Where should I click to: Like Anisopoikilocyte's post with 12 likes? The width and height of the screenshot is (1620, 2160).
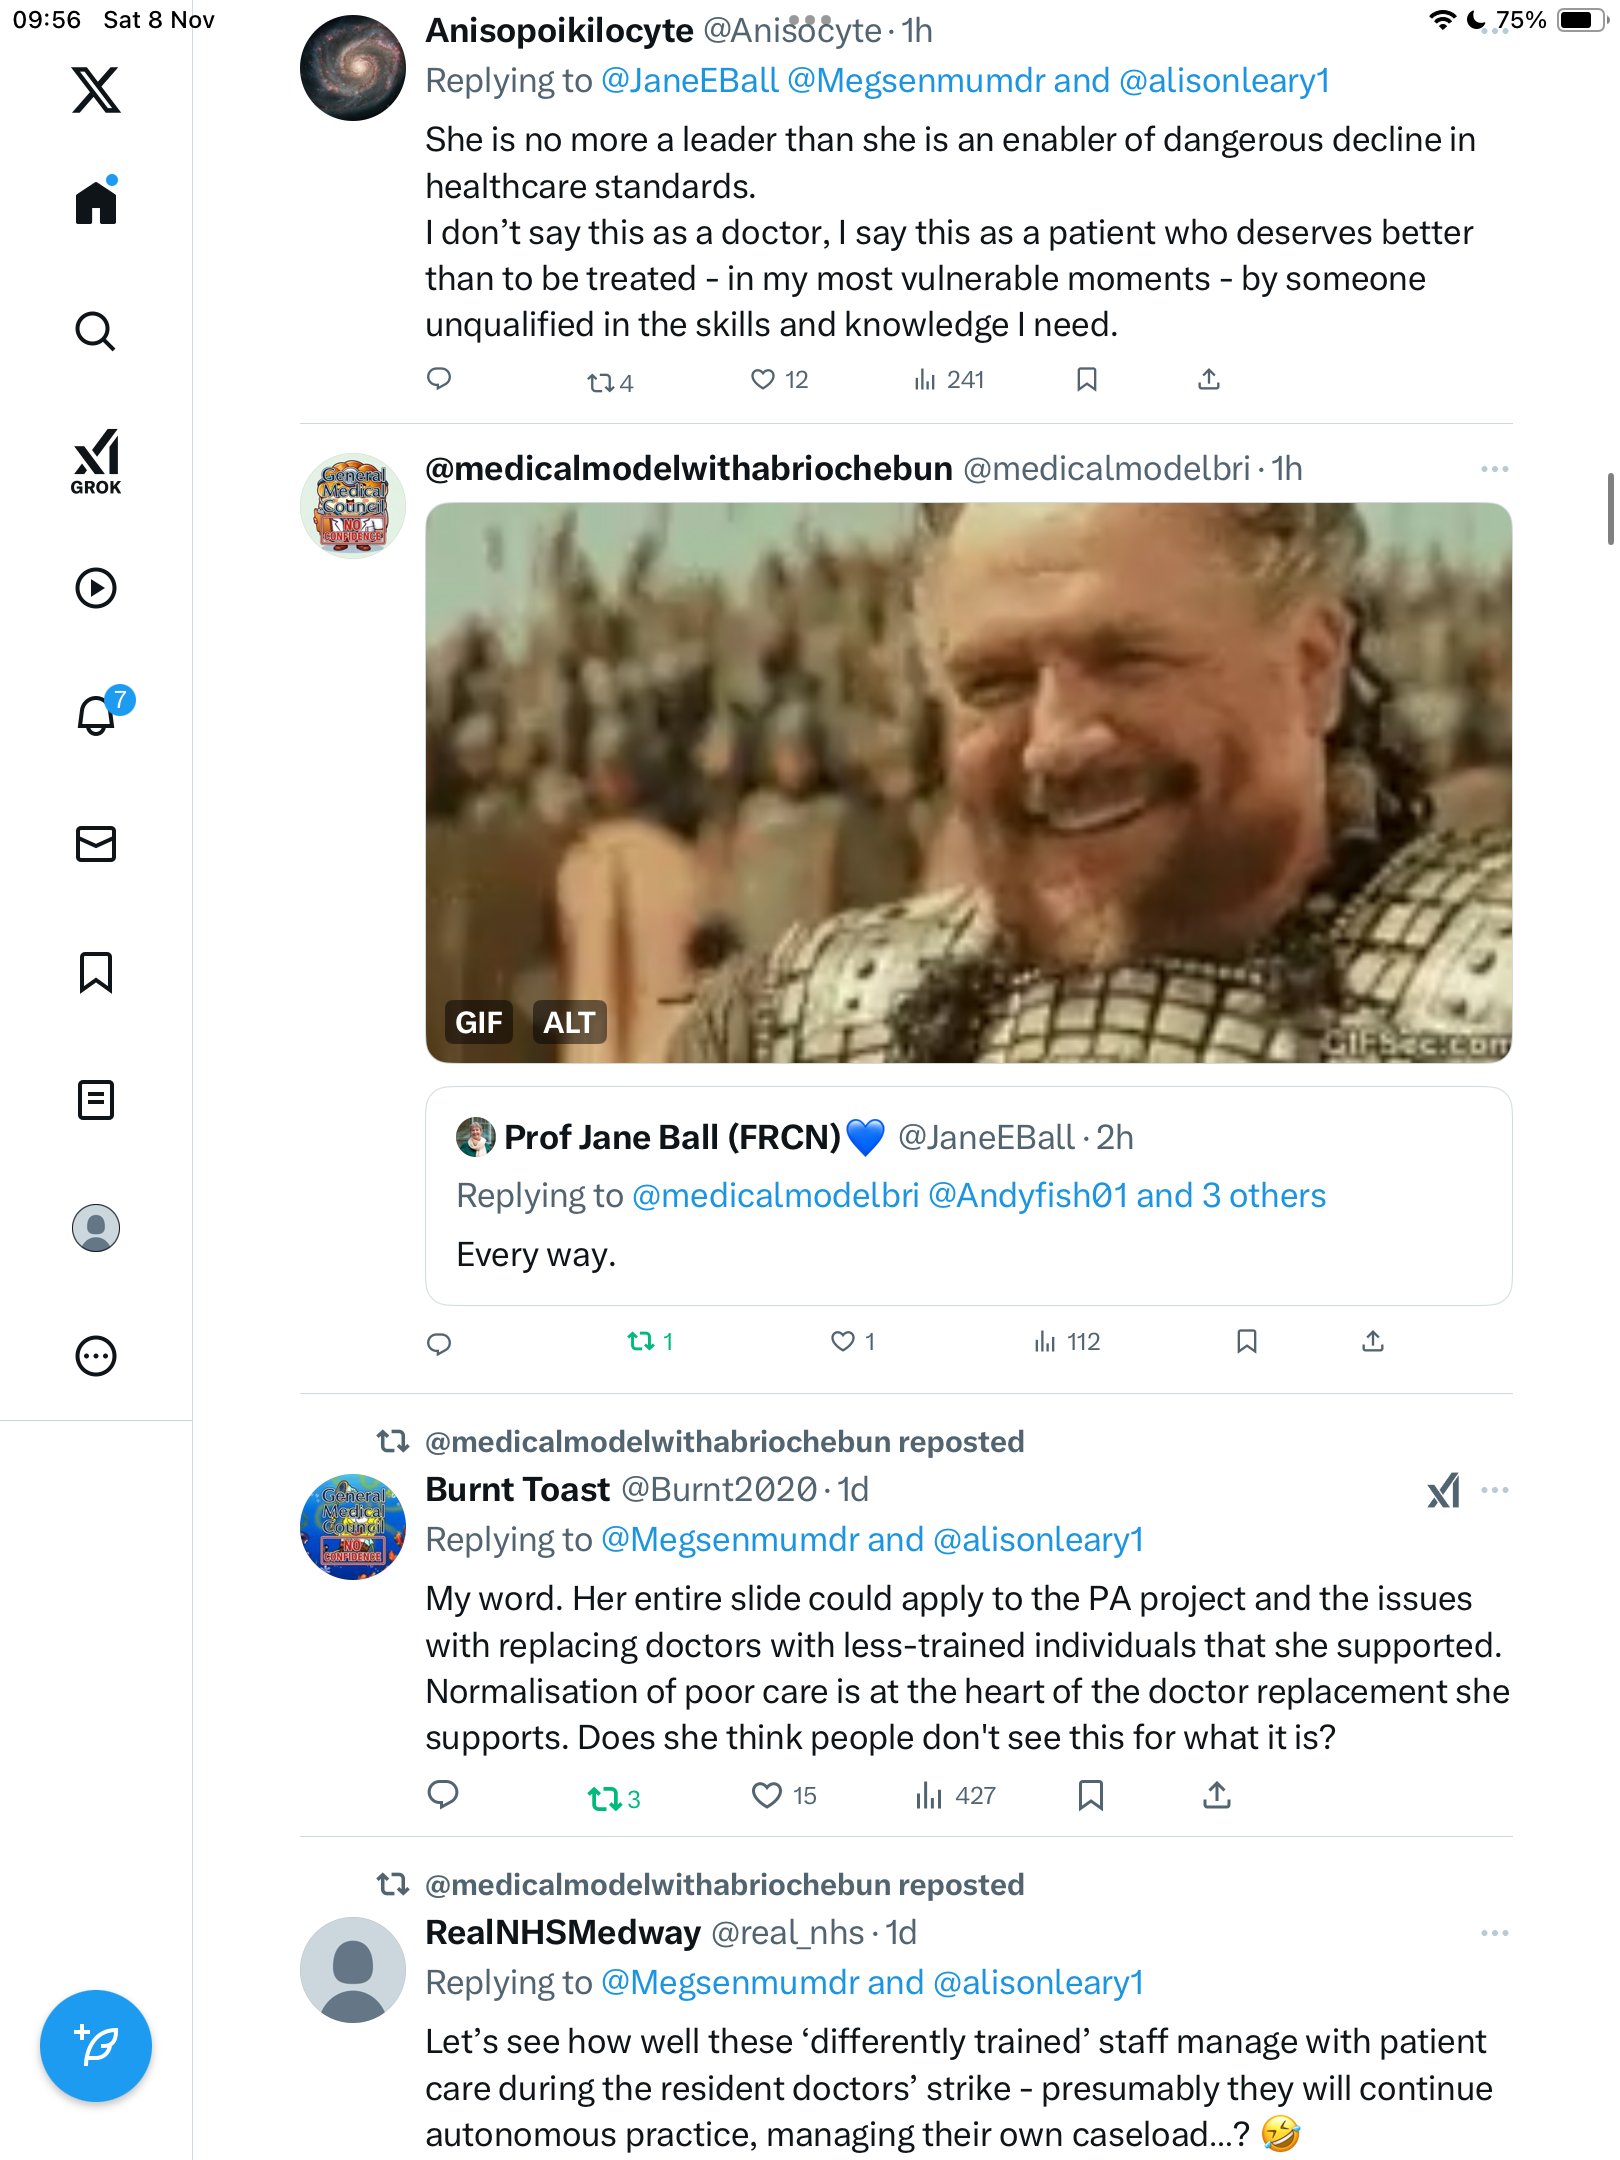point(763,380)
